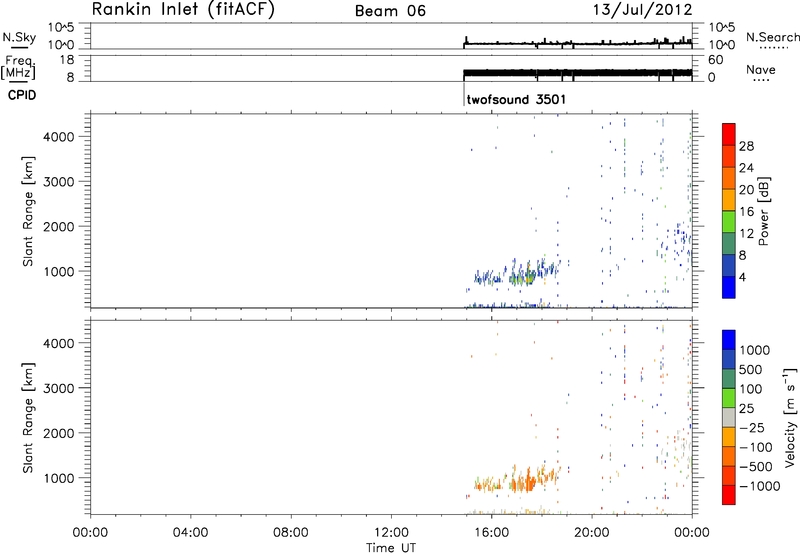This screenshot has height=554, width=800.
Task: Click the '60' label on the Nave axis
Action: 715,60
